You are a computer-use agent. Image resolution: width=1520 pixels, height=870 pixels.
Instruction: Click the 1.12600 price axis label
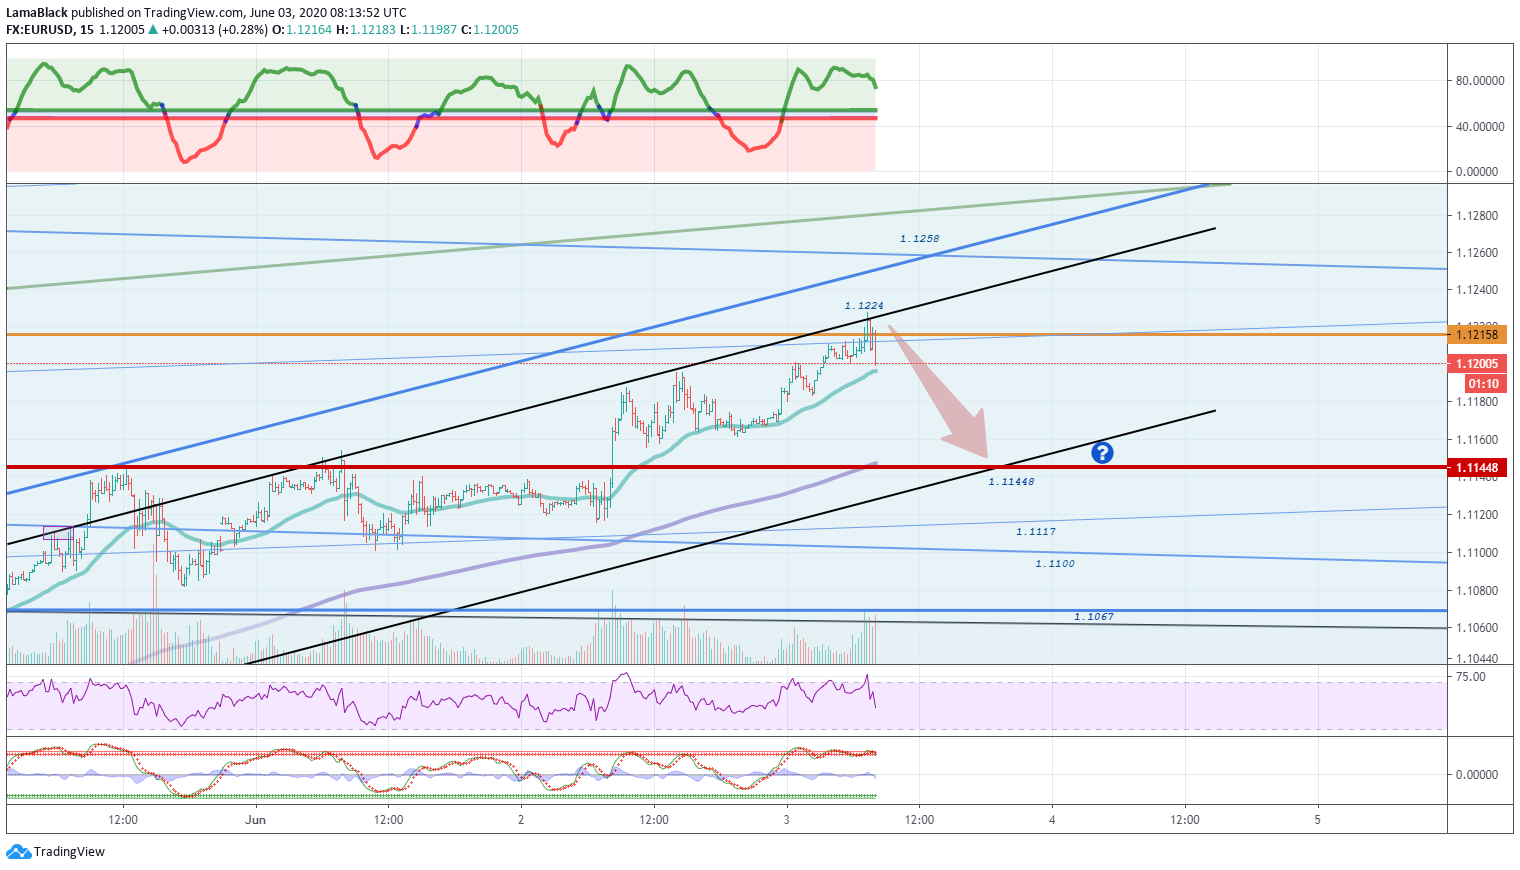(x=1477, y=253)
